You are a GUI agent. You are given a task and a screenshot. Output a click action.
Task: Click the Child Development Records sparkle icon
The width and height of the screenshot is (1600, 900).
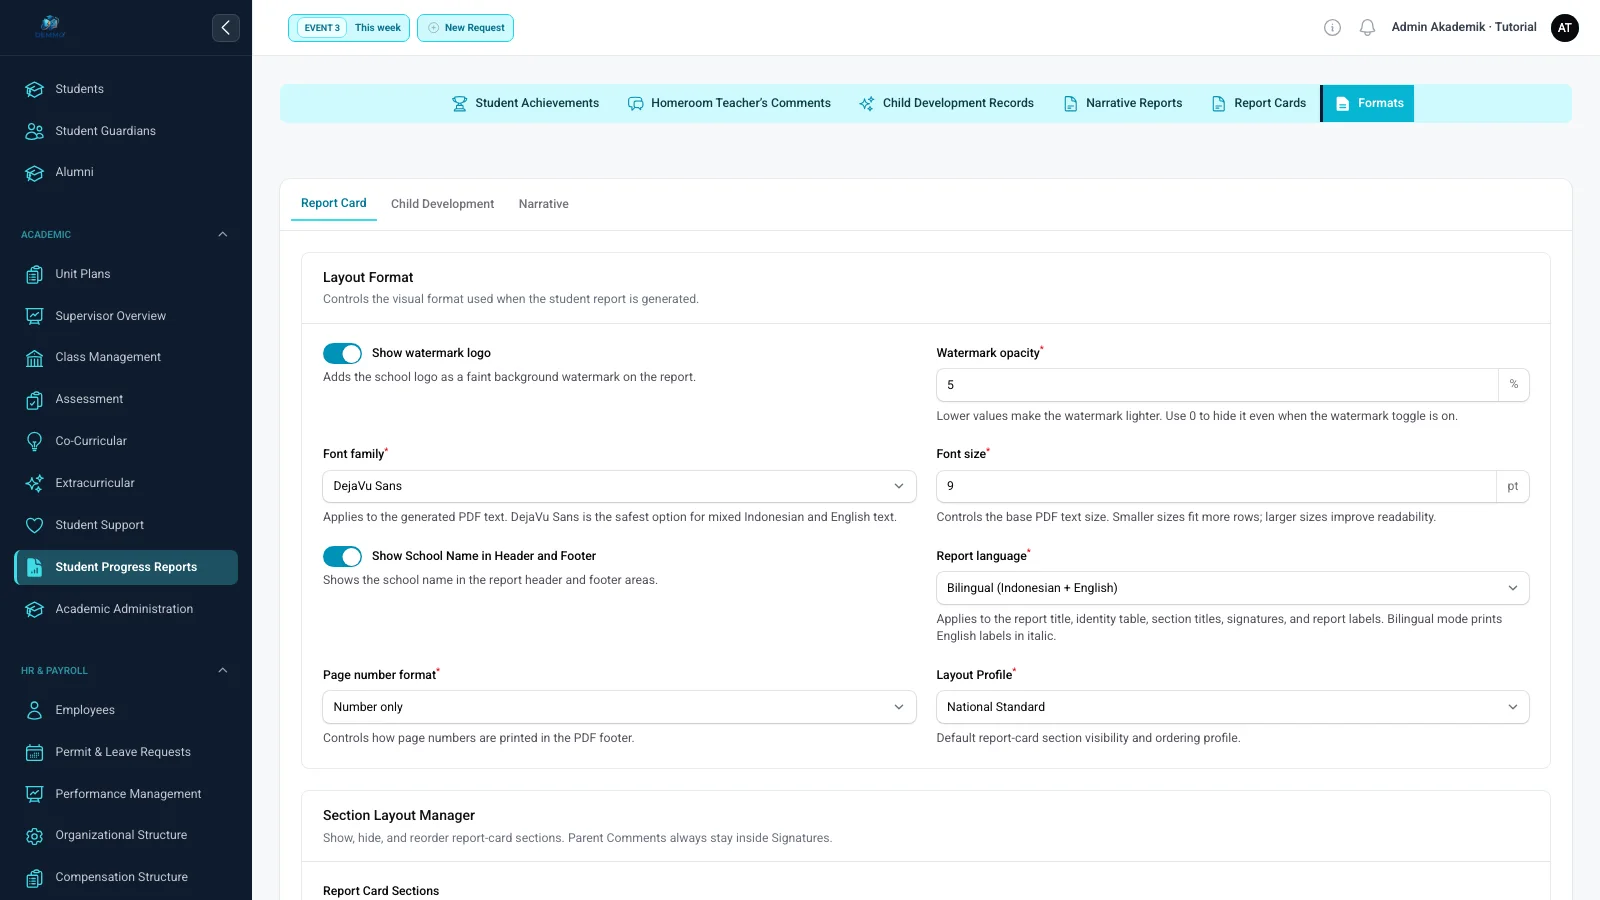(867, 104)
